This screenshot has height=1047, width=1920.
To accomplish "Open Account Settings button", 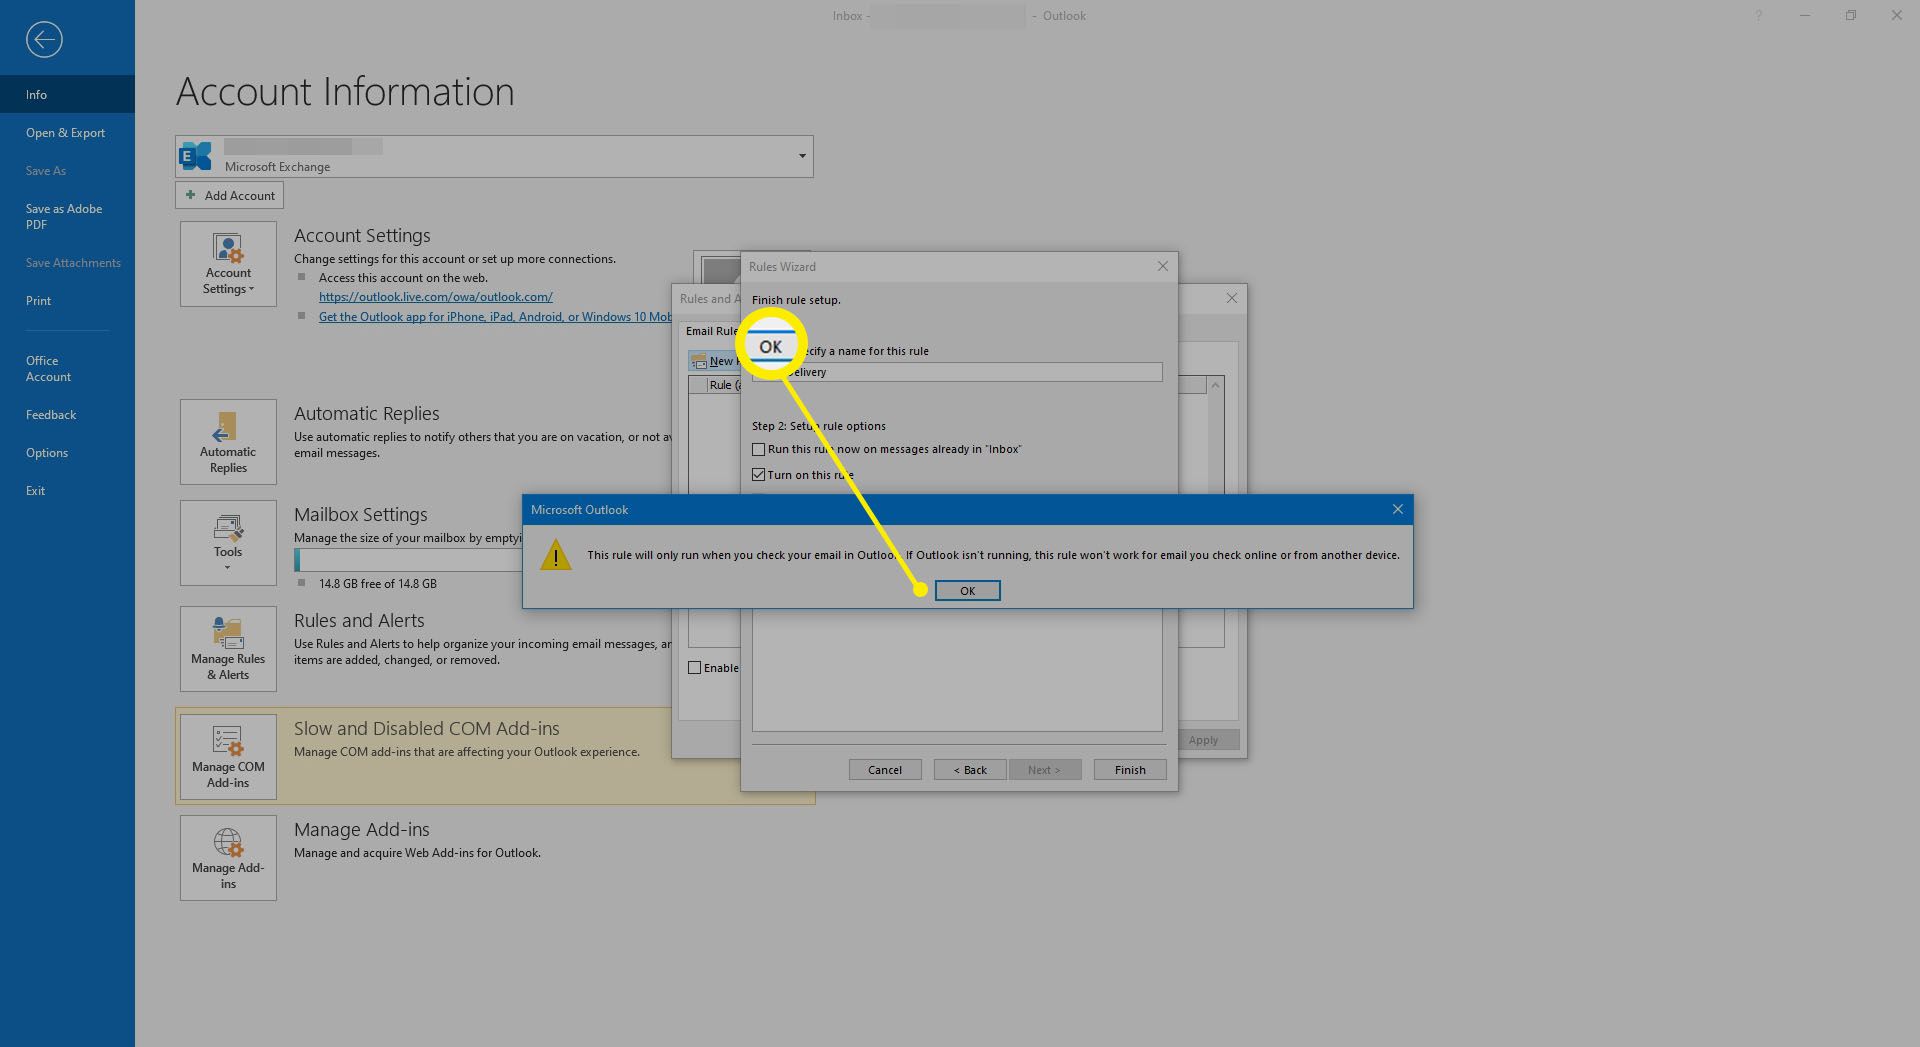I will [x=228, y=264].
